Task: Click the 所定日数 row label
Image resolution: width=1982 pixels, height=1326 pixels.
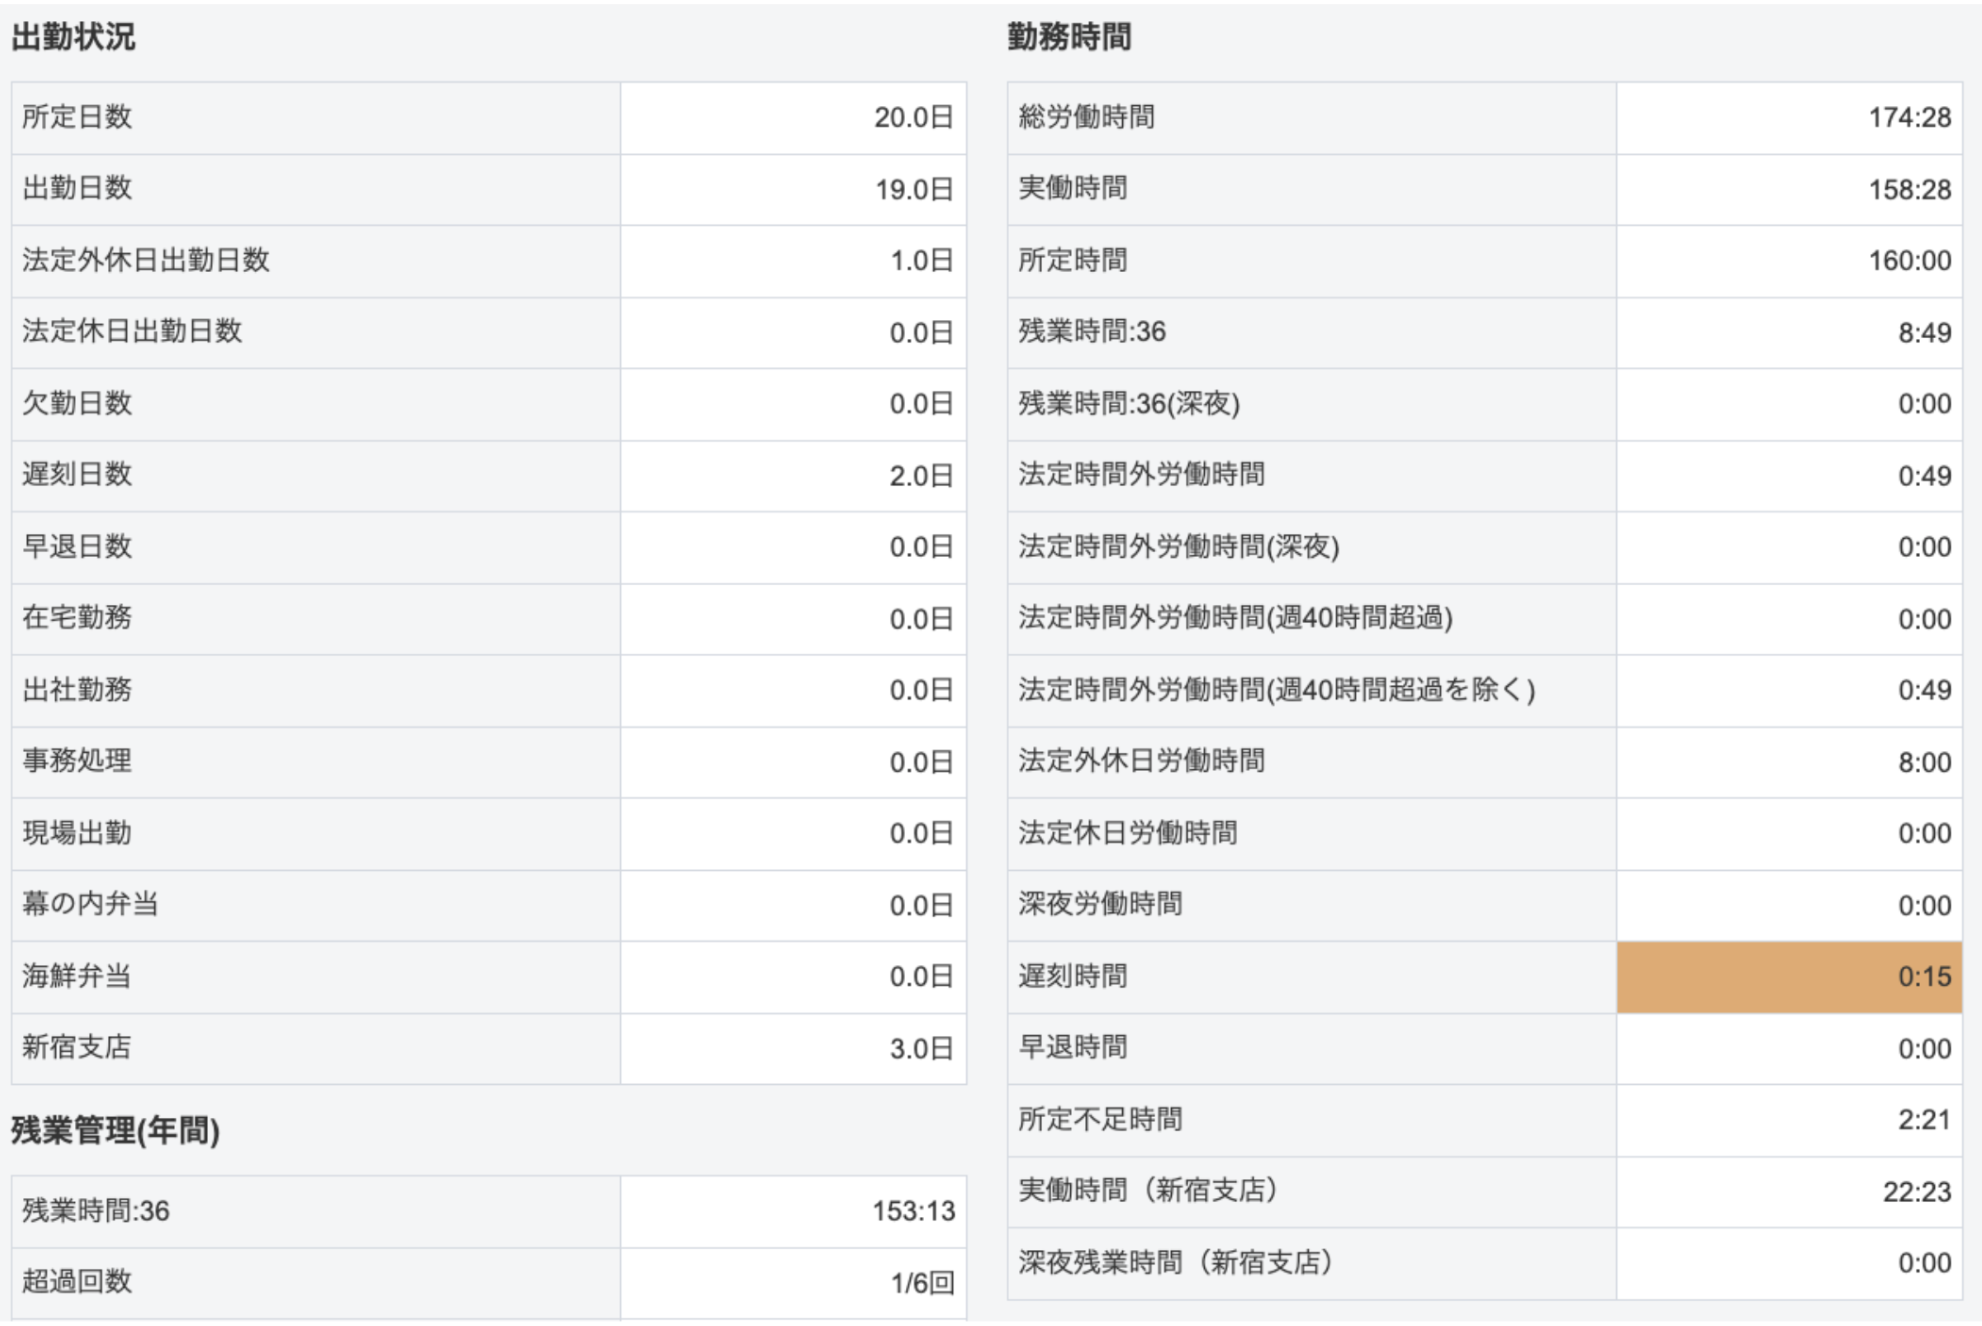Action: 77,117
